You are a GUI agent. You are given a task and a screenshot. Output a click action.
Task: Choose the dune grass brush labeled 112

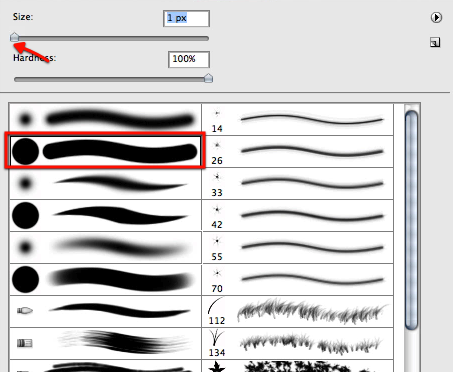pyautogui.click(x=298, y=311)
